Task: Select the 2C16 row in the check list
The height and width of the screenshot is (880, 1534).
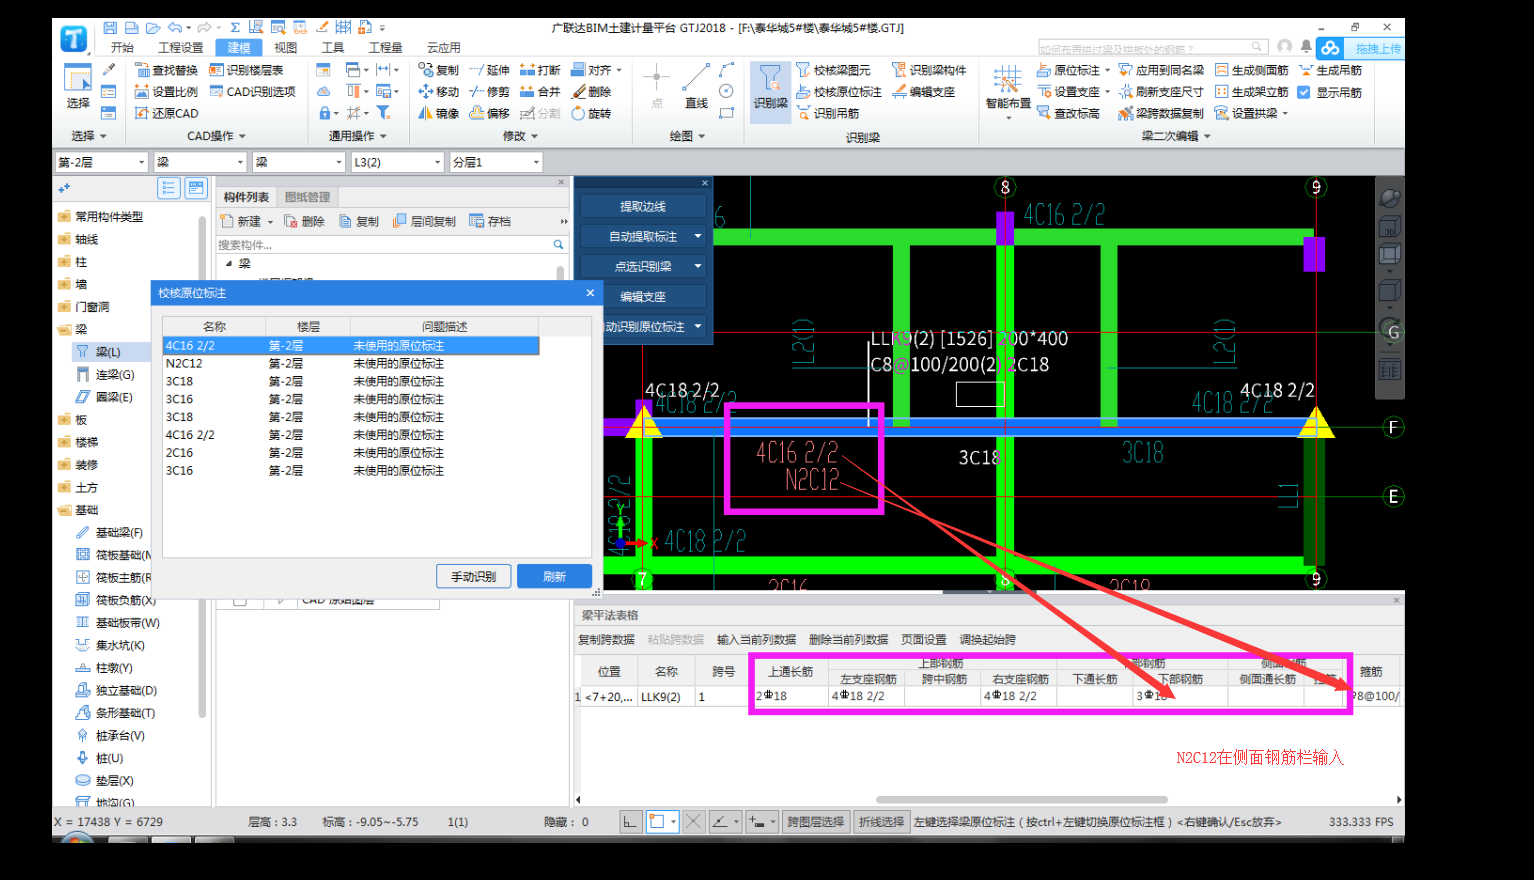Action: tap(351, 453)
